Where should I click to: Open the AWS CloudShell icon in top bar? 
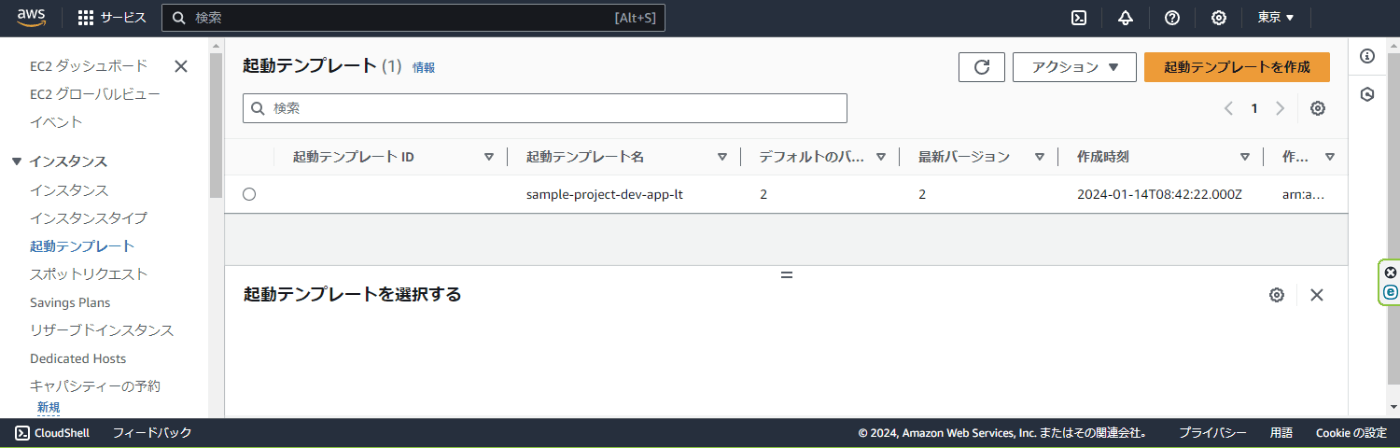[x=1079, y=18]
